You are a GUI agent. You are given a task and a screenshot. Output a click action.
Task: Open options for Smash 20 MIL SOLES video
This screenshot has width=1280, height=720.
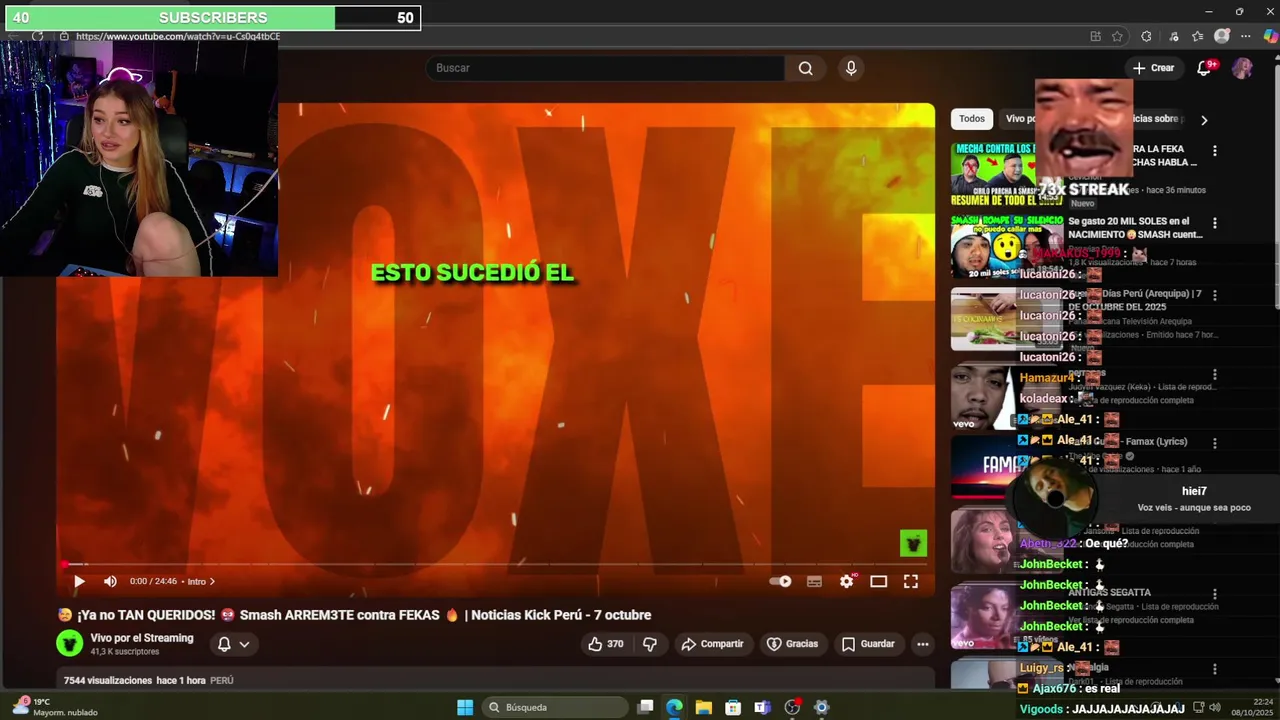point(1214,223)
